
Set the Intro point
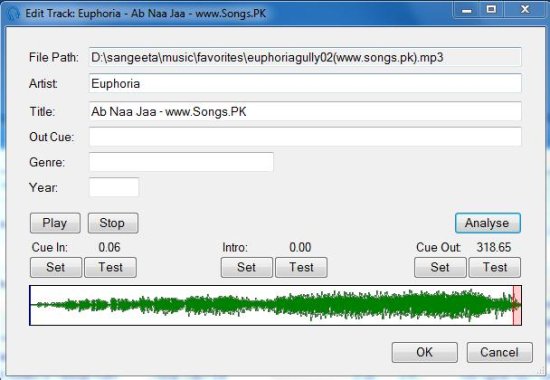point(247,267)
